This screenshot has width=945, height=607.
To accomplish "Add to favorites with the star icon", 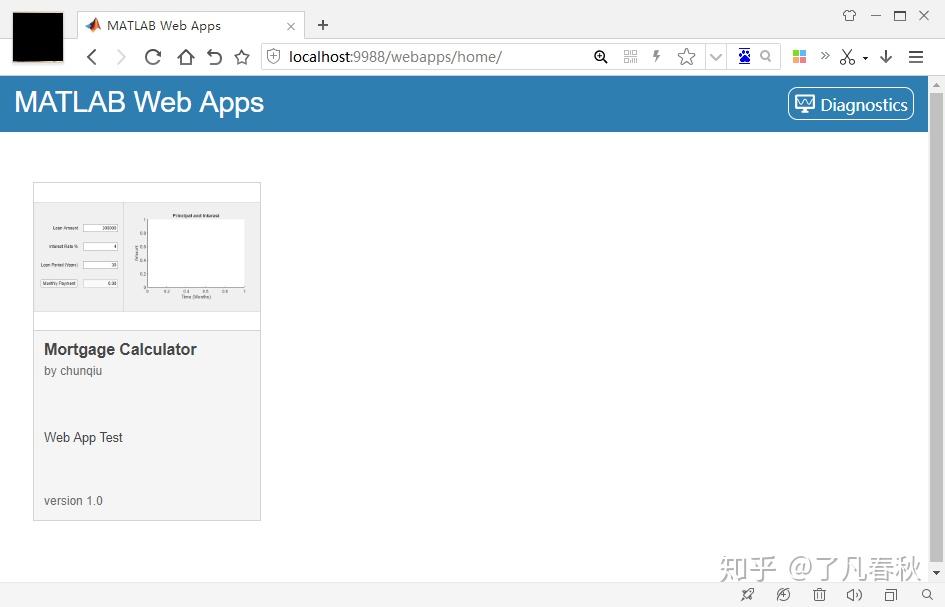I will click(x=686, y=57).
